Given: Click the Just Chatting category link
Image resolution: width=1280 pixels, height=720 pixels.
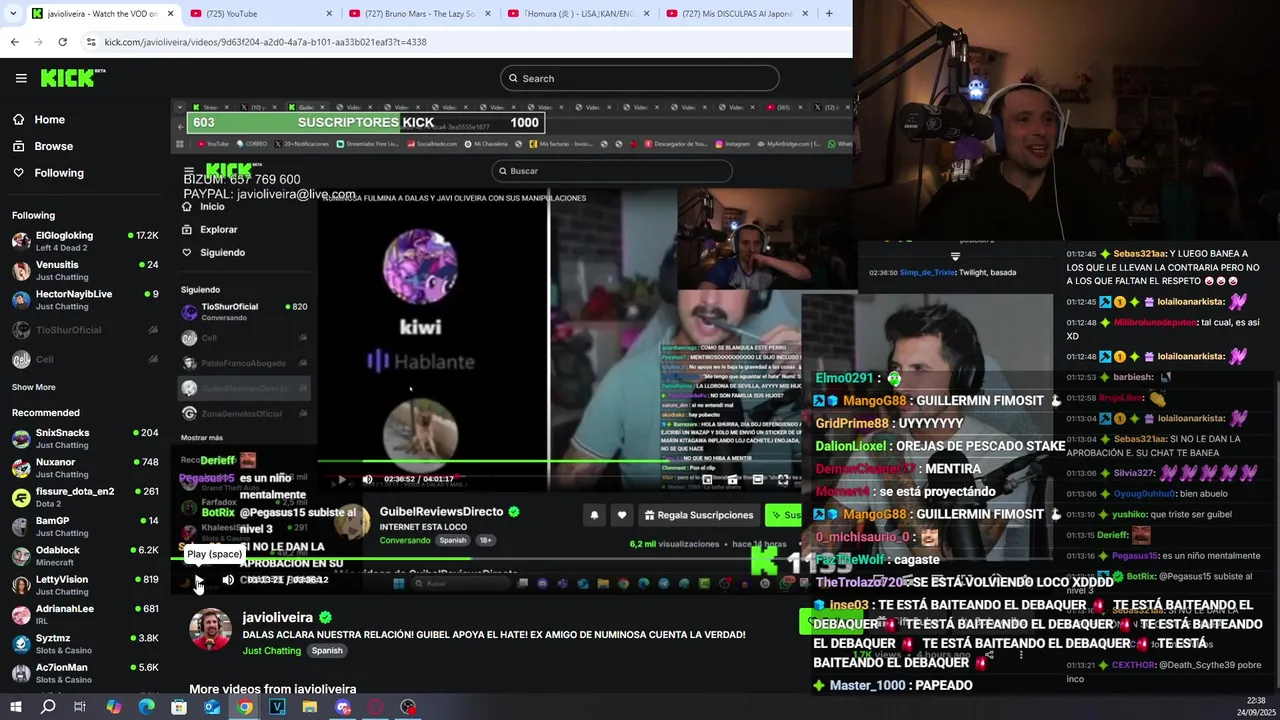Looking at the screenshot, I should (271, 650).
